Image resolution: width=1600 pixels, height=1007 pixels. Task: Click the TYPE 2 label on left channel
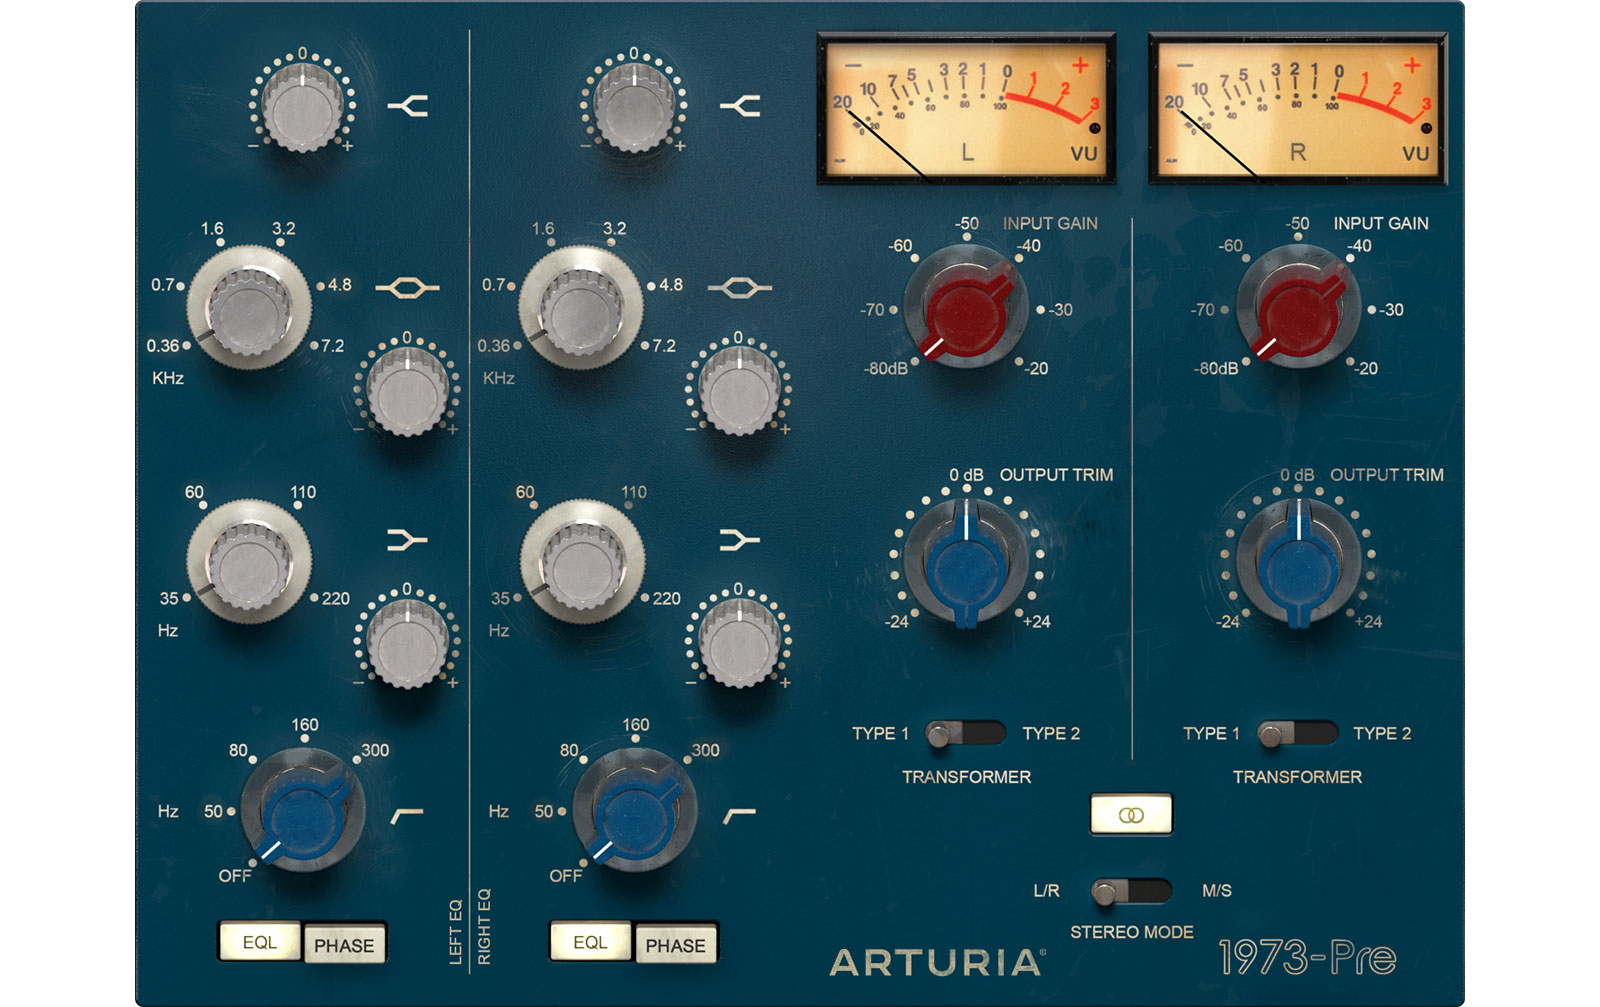1051,734
